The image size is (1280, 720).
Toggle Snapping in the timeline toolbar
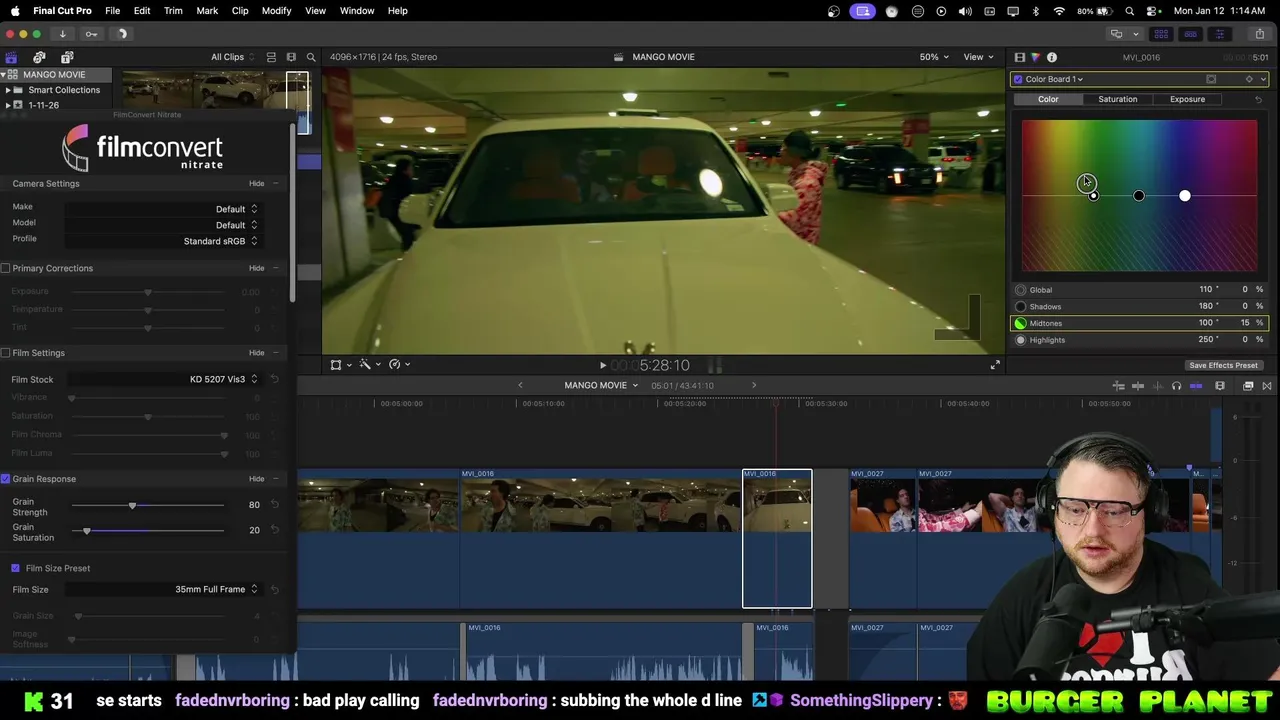(1196, 386)
